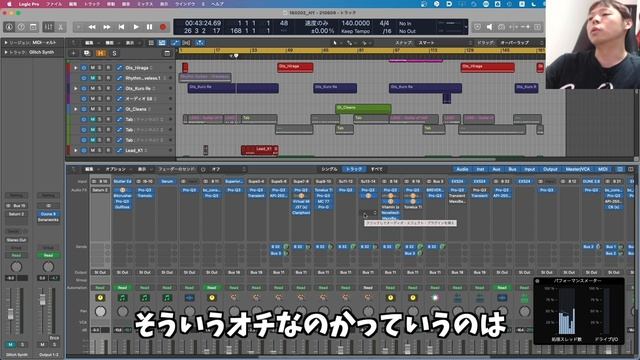Click green Read automation in inspector

48,256
